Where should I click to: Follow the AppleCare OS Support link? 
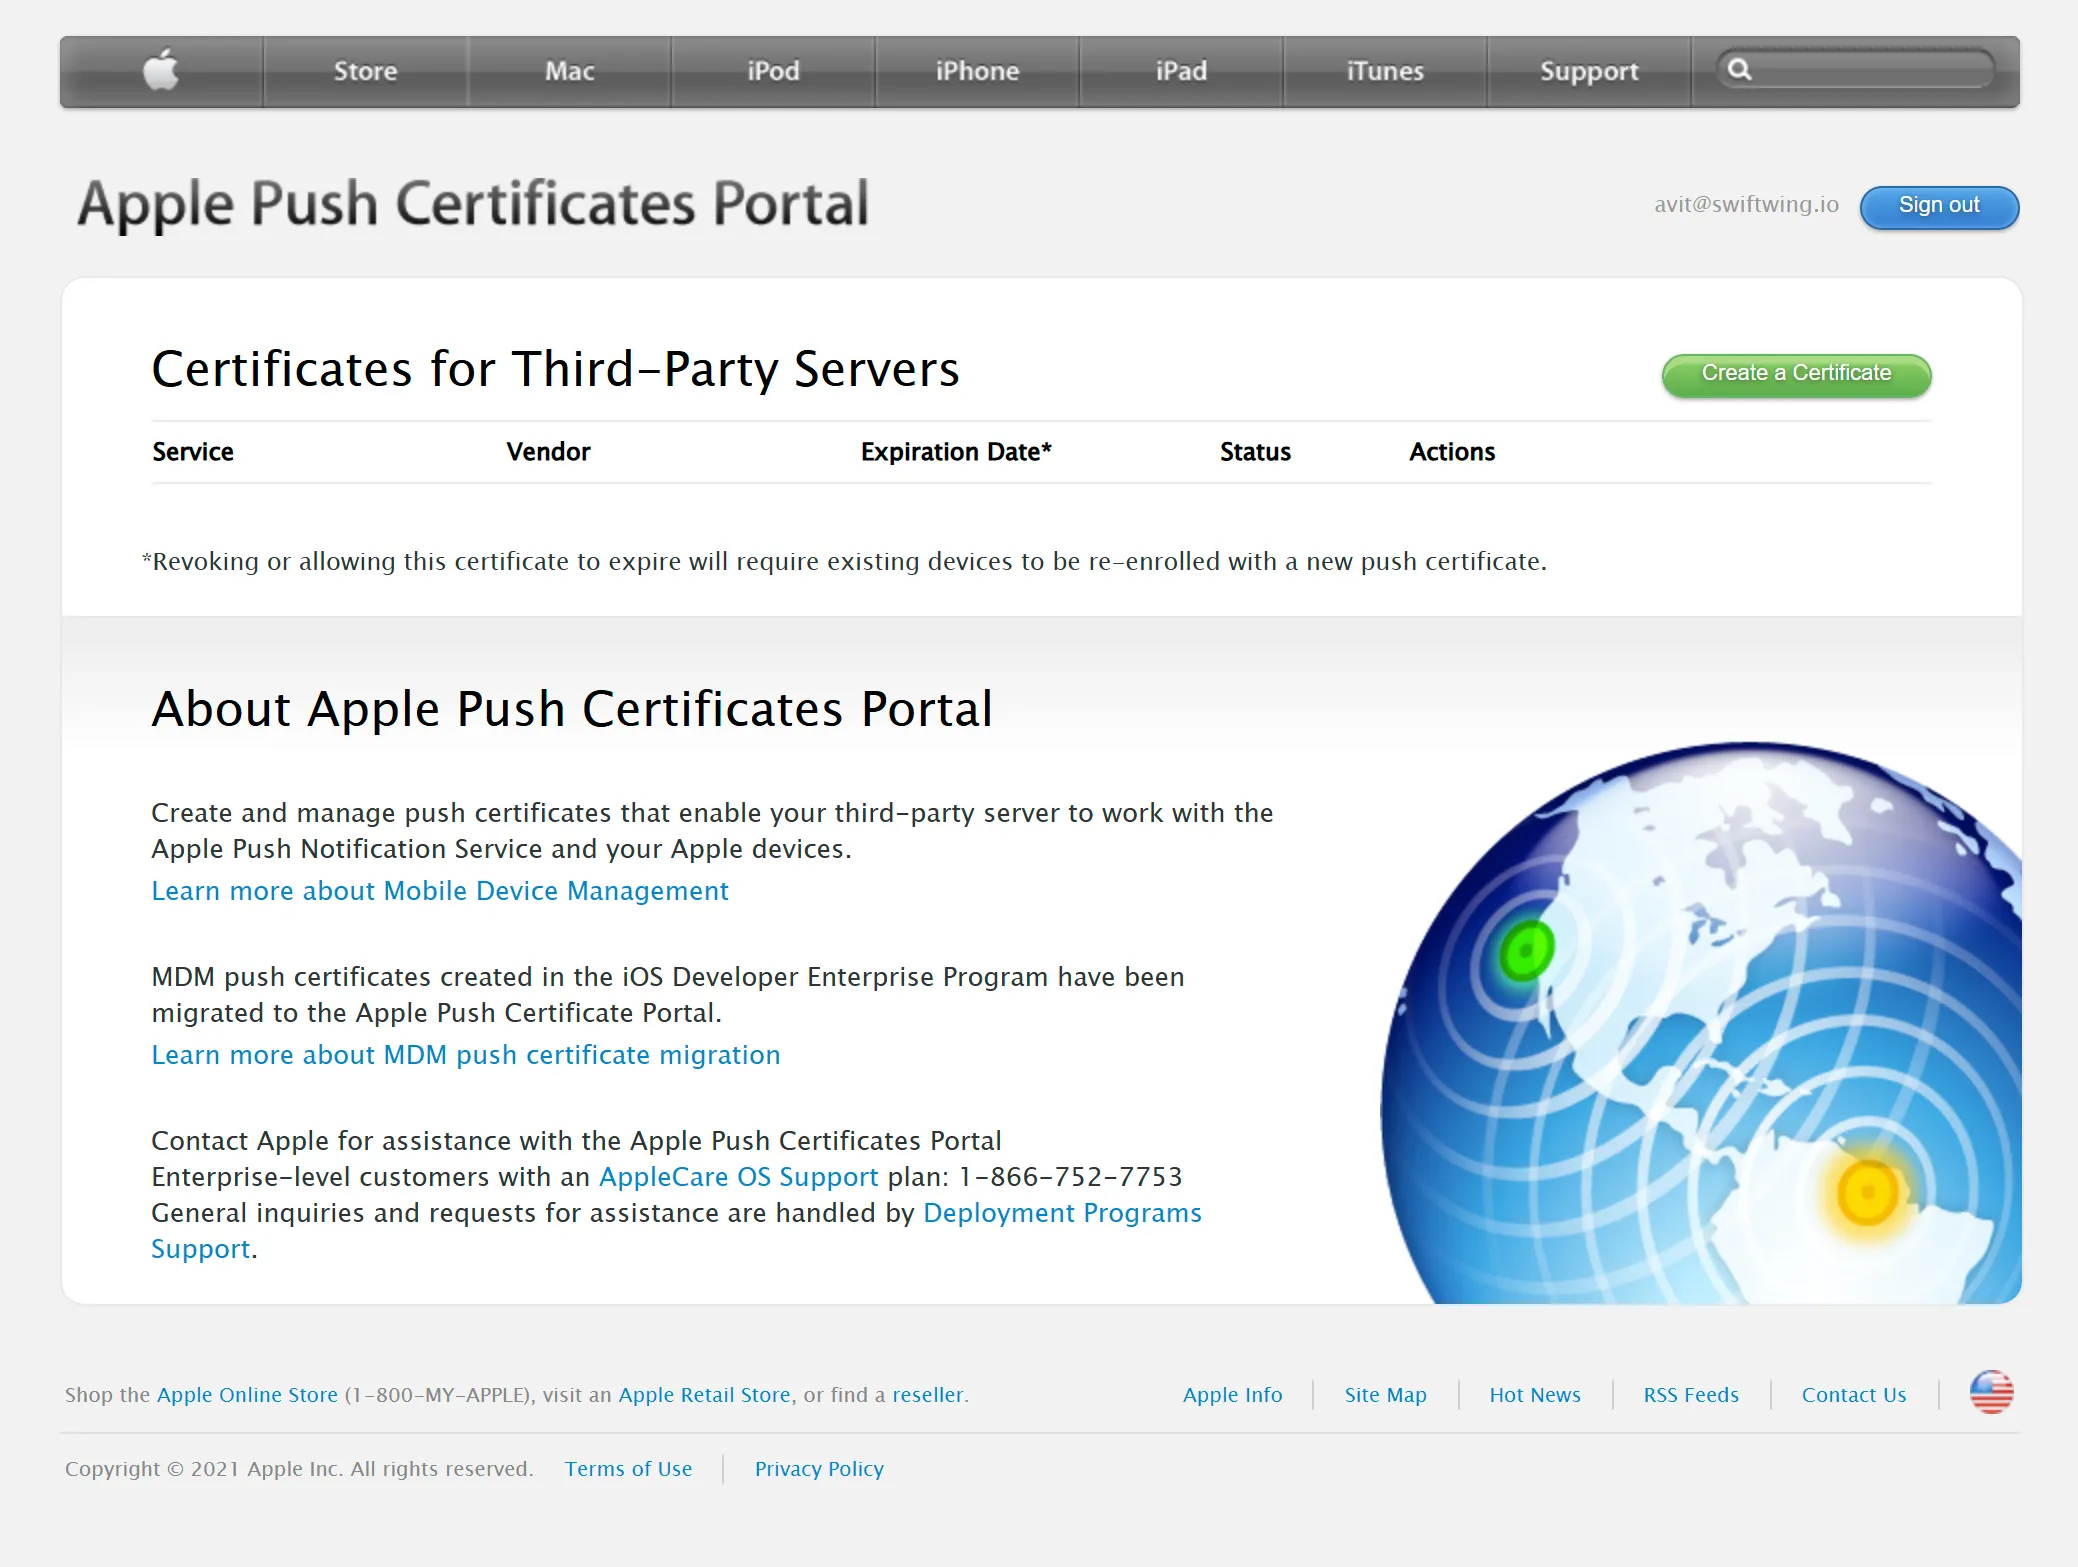[x=738, y=1177]
